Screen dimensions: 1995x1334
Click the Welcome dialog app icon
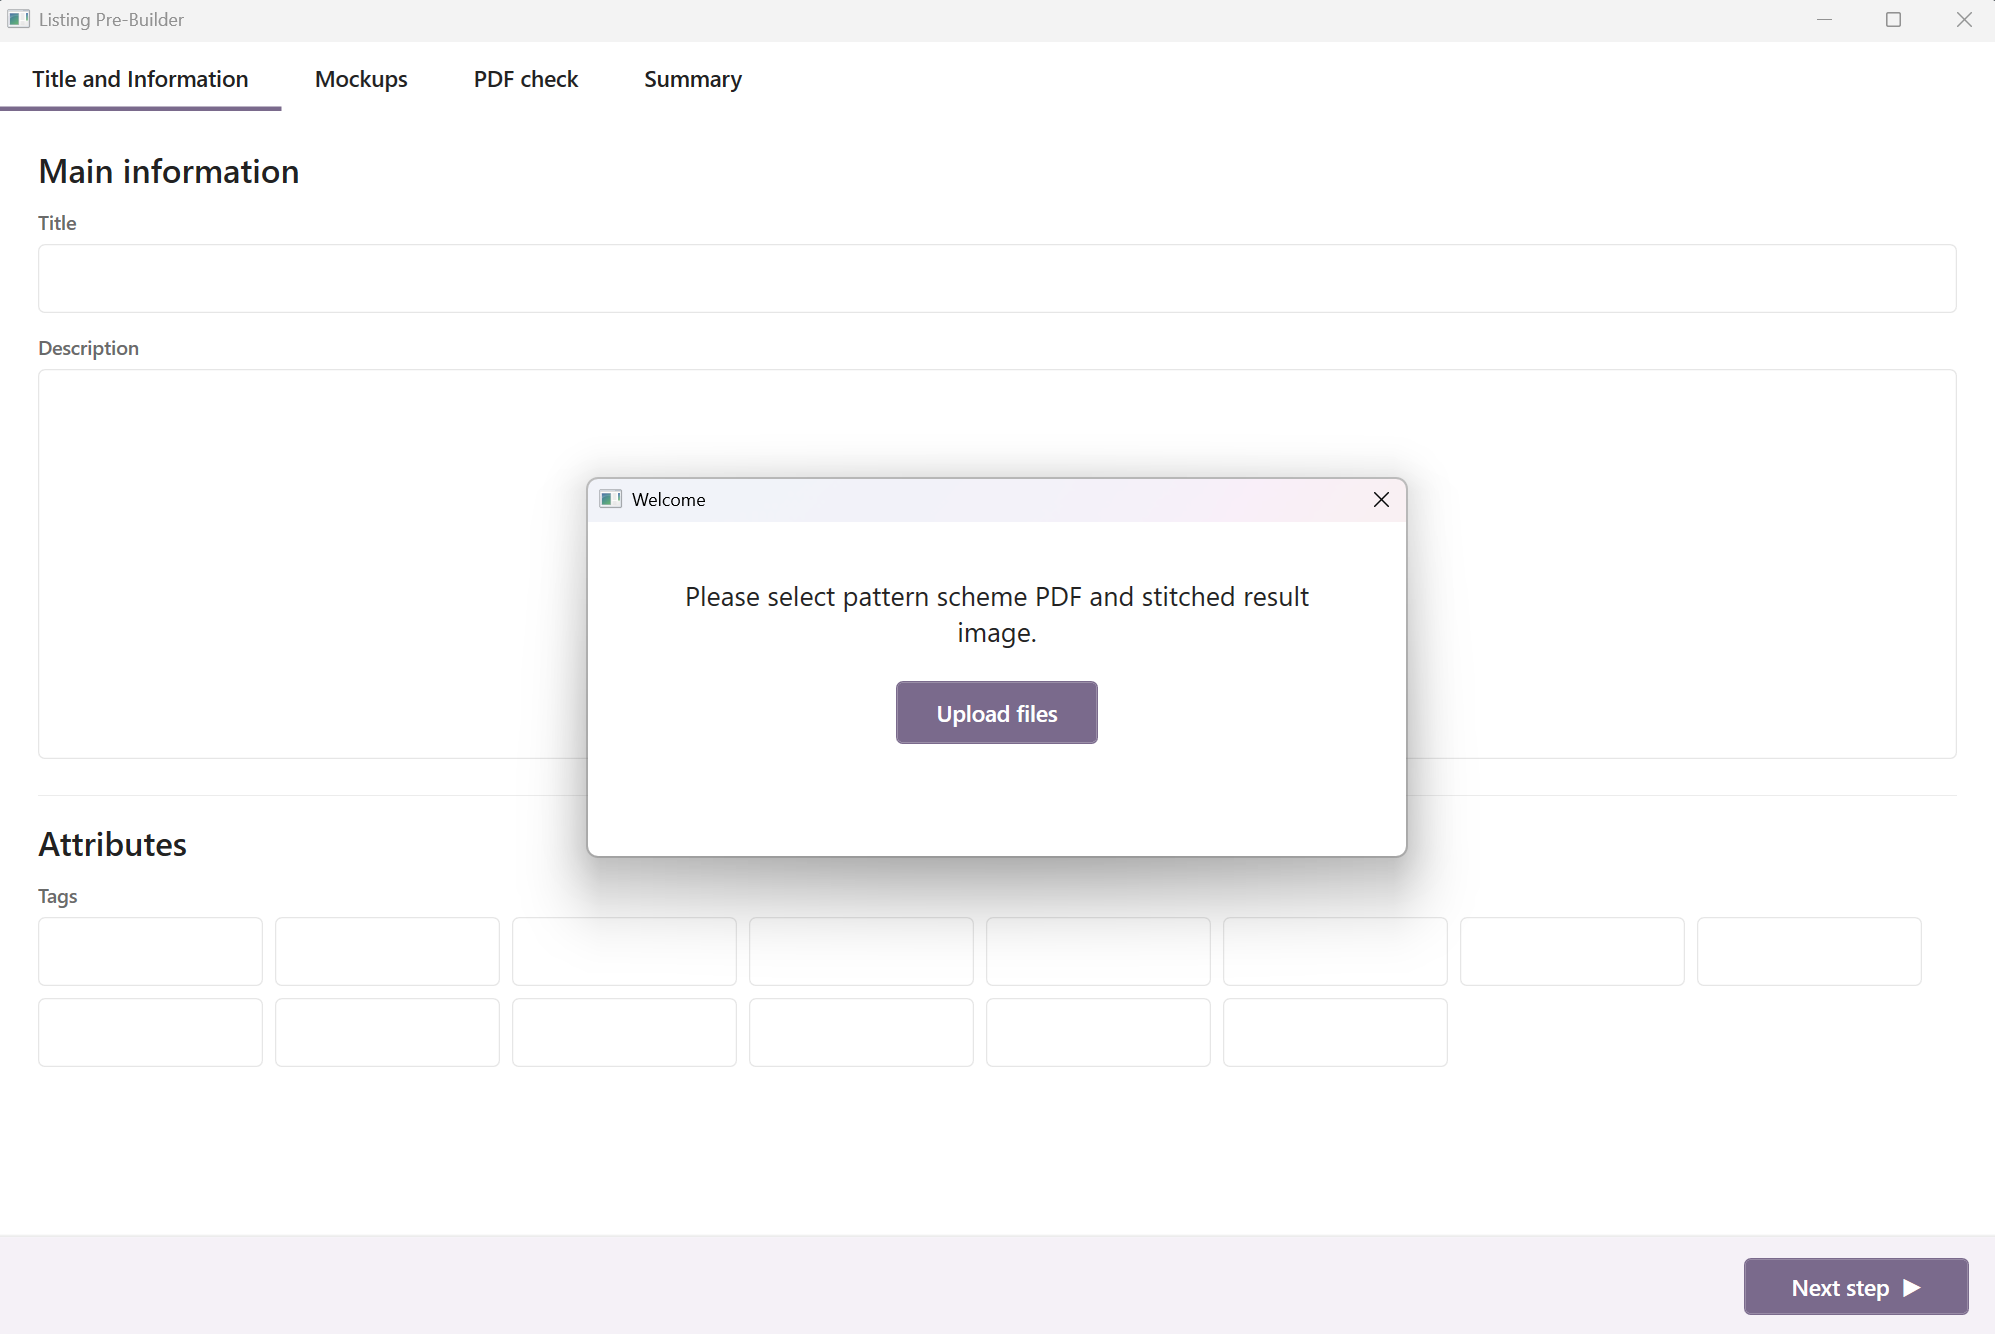610,499
